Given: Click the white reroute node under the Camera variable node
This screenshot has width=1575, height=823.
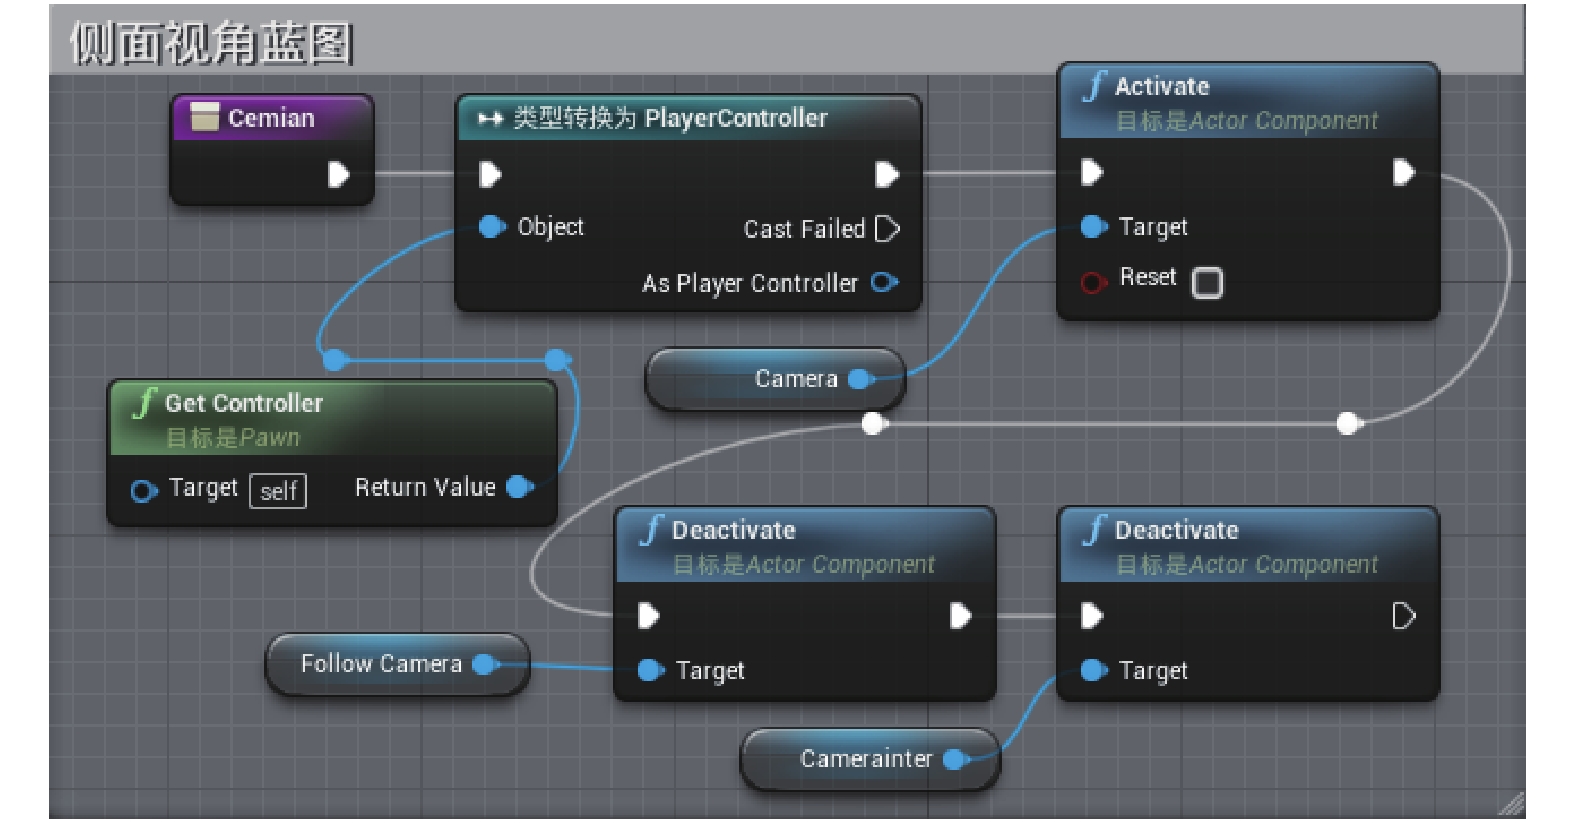Looking at the screenshot, I should point(874,424).
